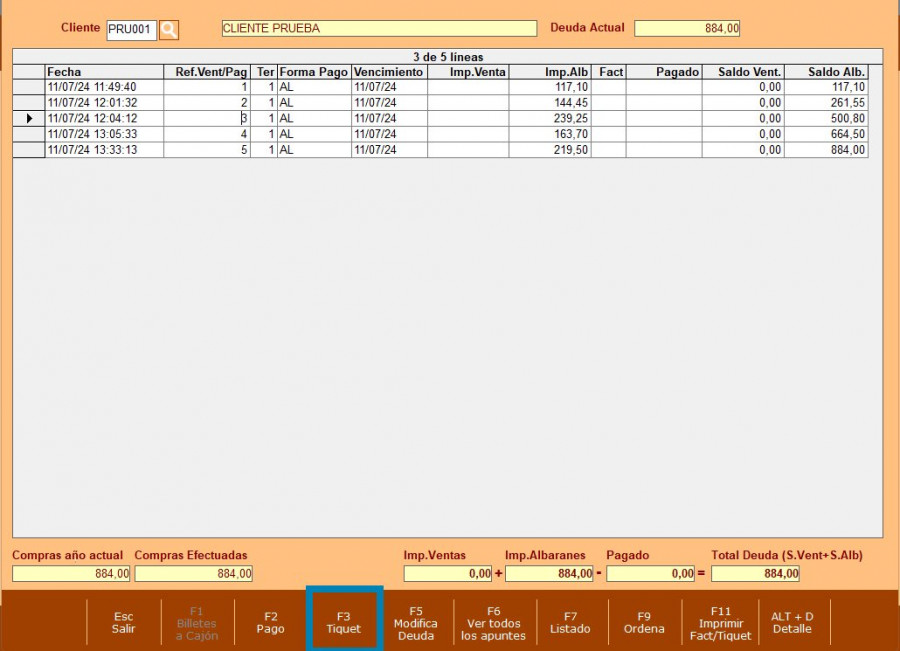The width and height of the screenshot is (900, 651).
Task: Select the F3 Tiquet button
Action: 344,622
